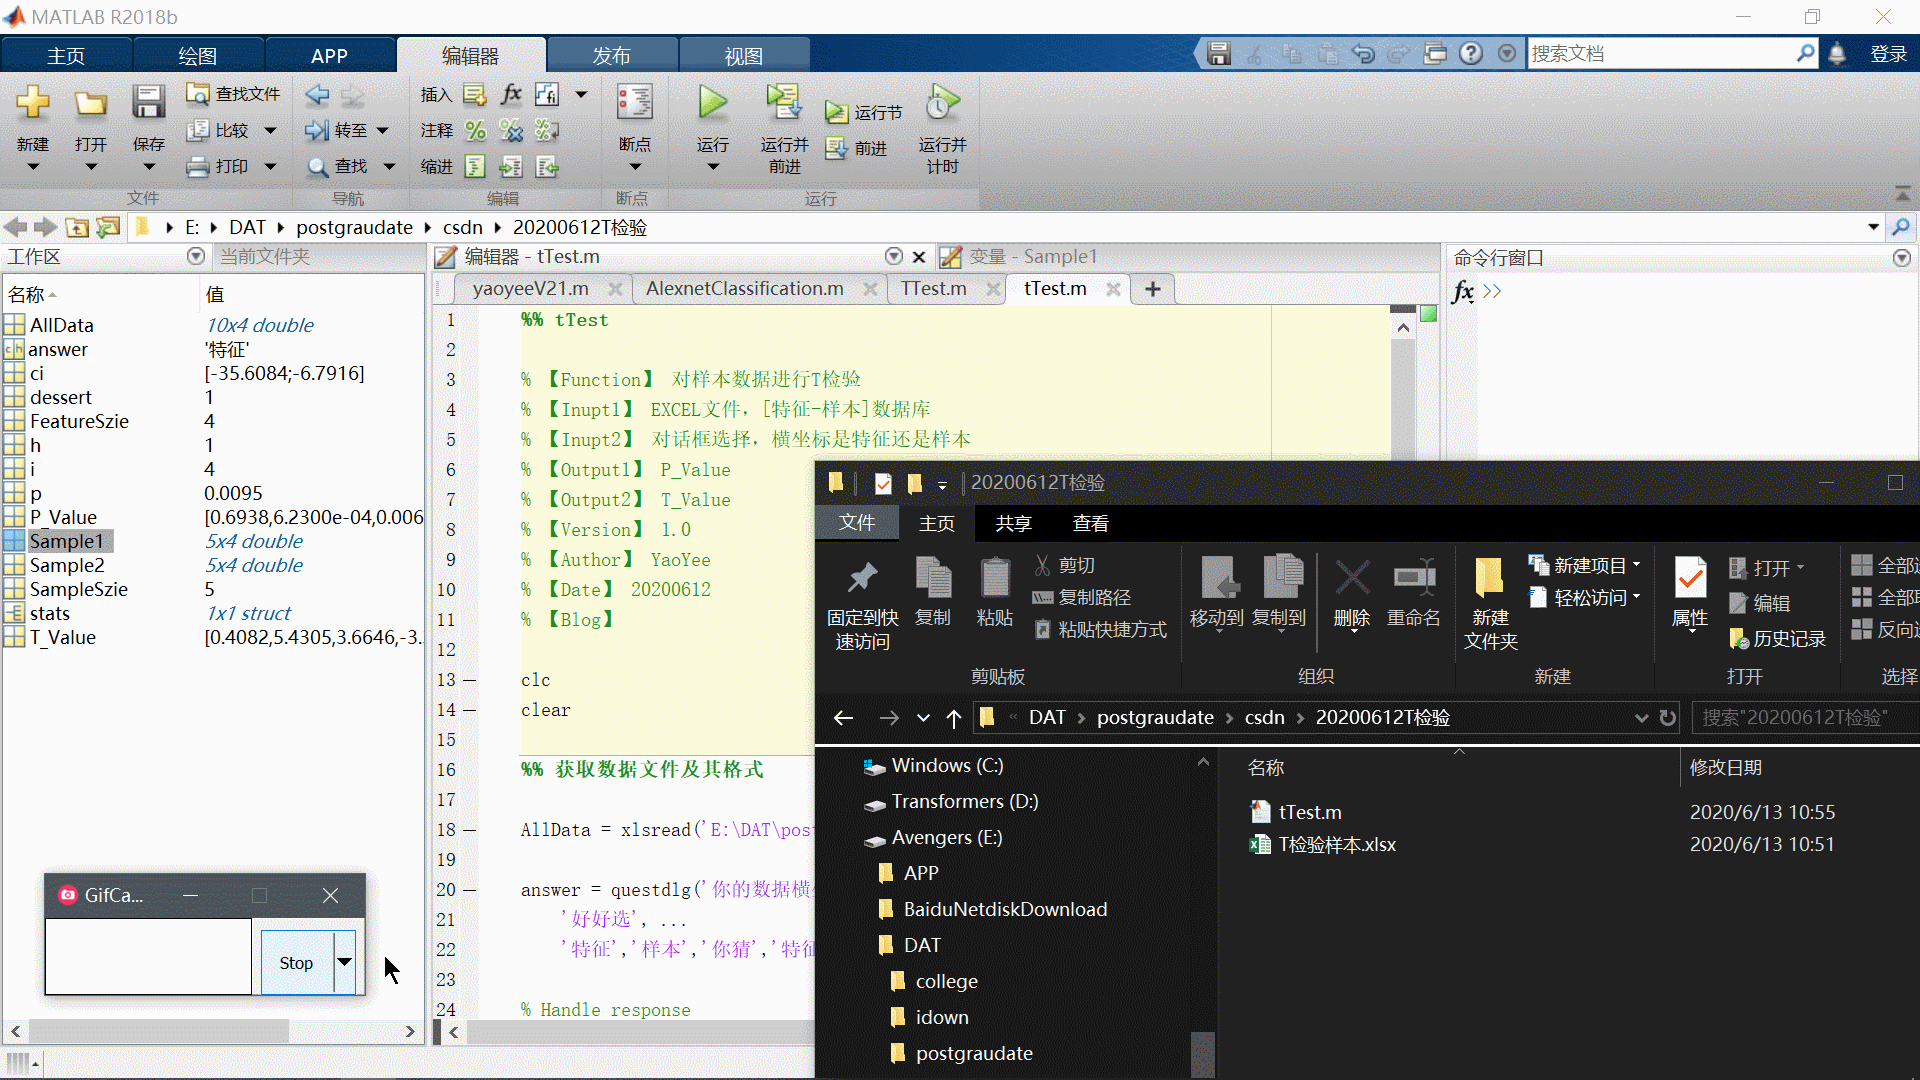Click the documentation search field
1920x1080 pixels.
[1660, 54]
